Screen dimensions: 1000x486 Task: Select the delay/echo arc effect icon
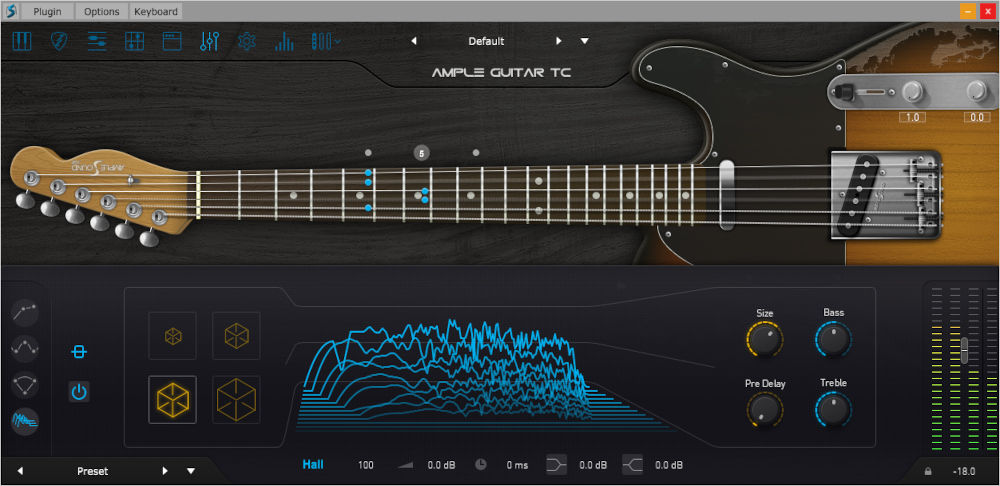pyautogui.click(x=25, y=385)
